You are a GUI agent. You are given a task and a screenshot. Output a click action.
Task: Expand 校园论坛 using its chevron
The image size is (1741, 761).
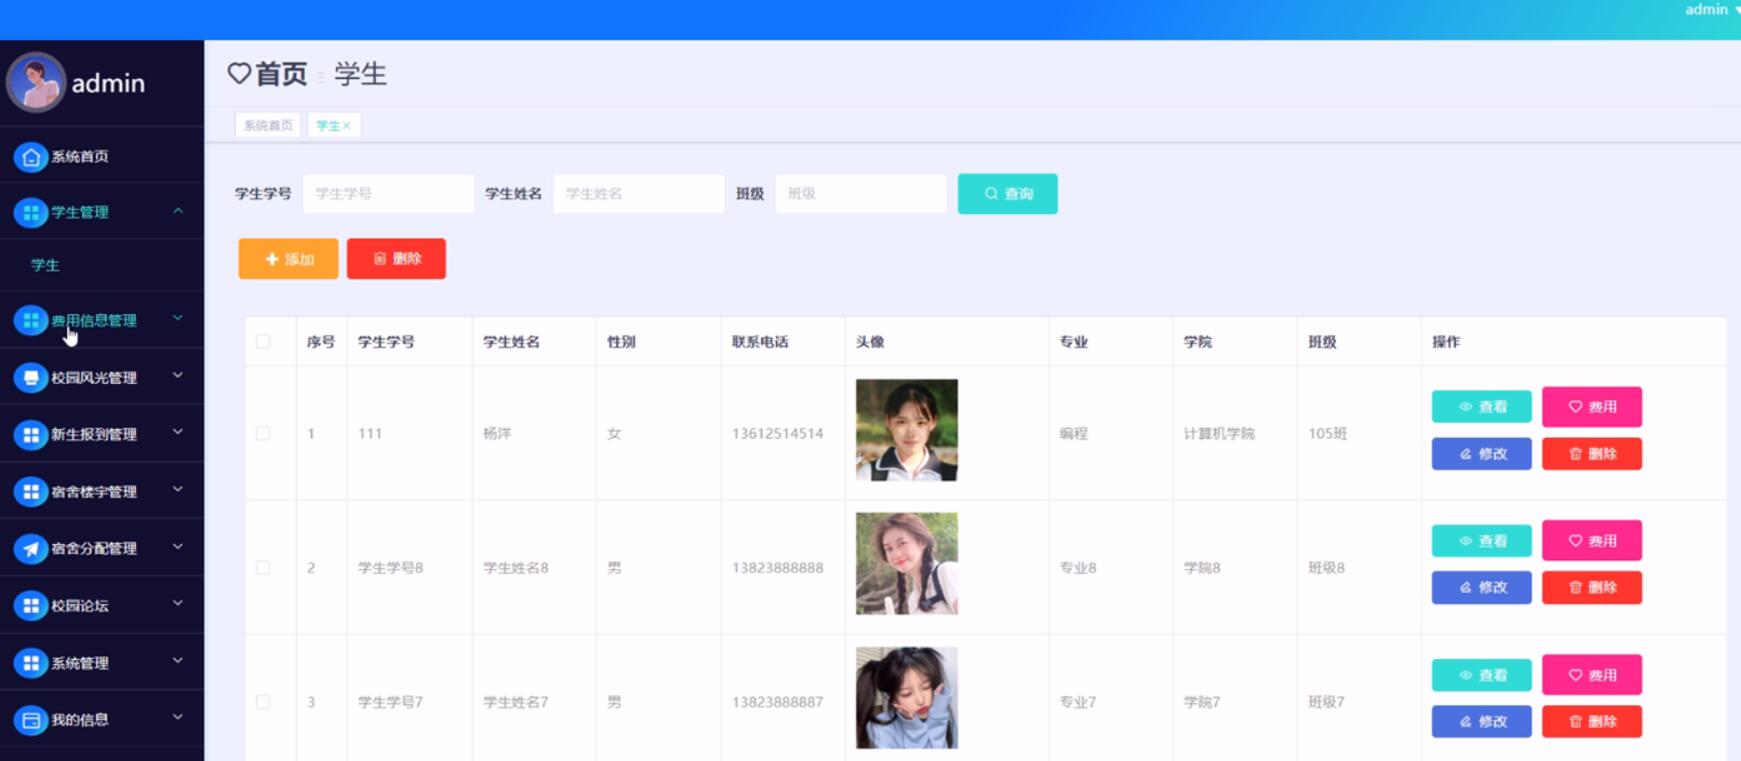[x=178, y=603]
